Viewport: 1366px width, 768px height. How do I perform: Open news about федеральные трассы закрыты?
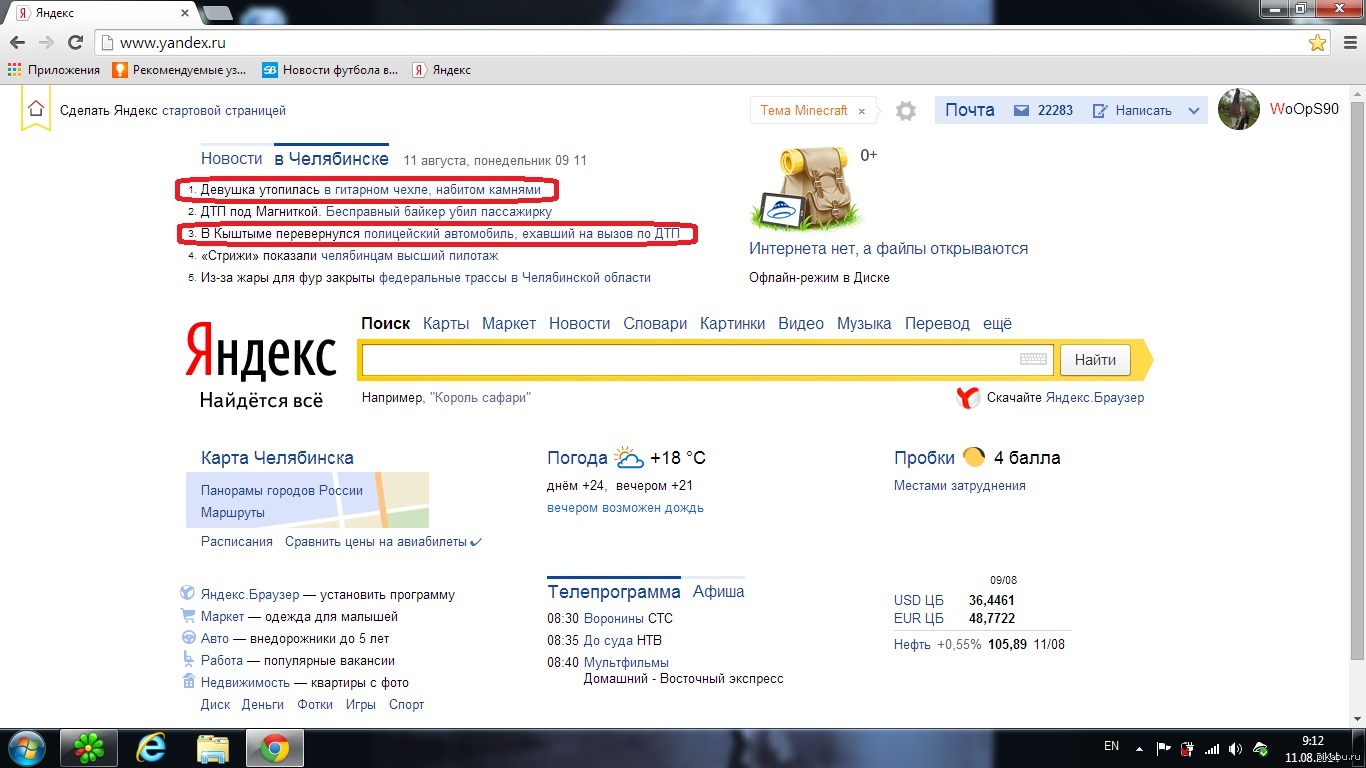pyautogui.click(x=426, y=277)
